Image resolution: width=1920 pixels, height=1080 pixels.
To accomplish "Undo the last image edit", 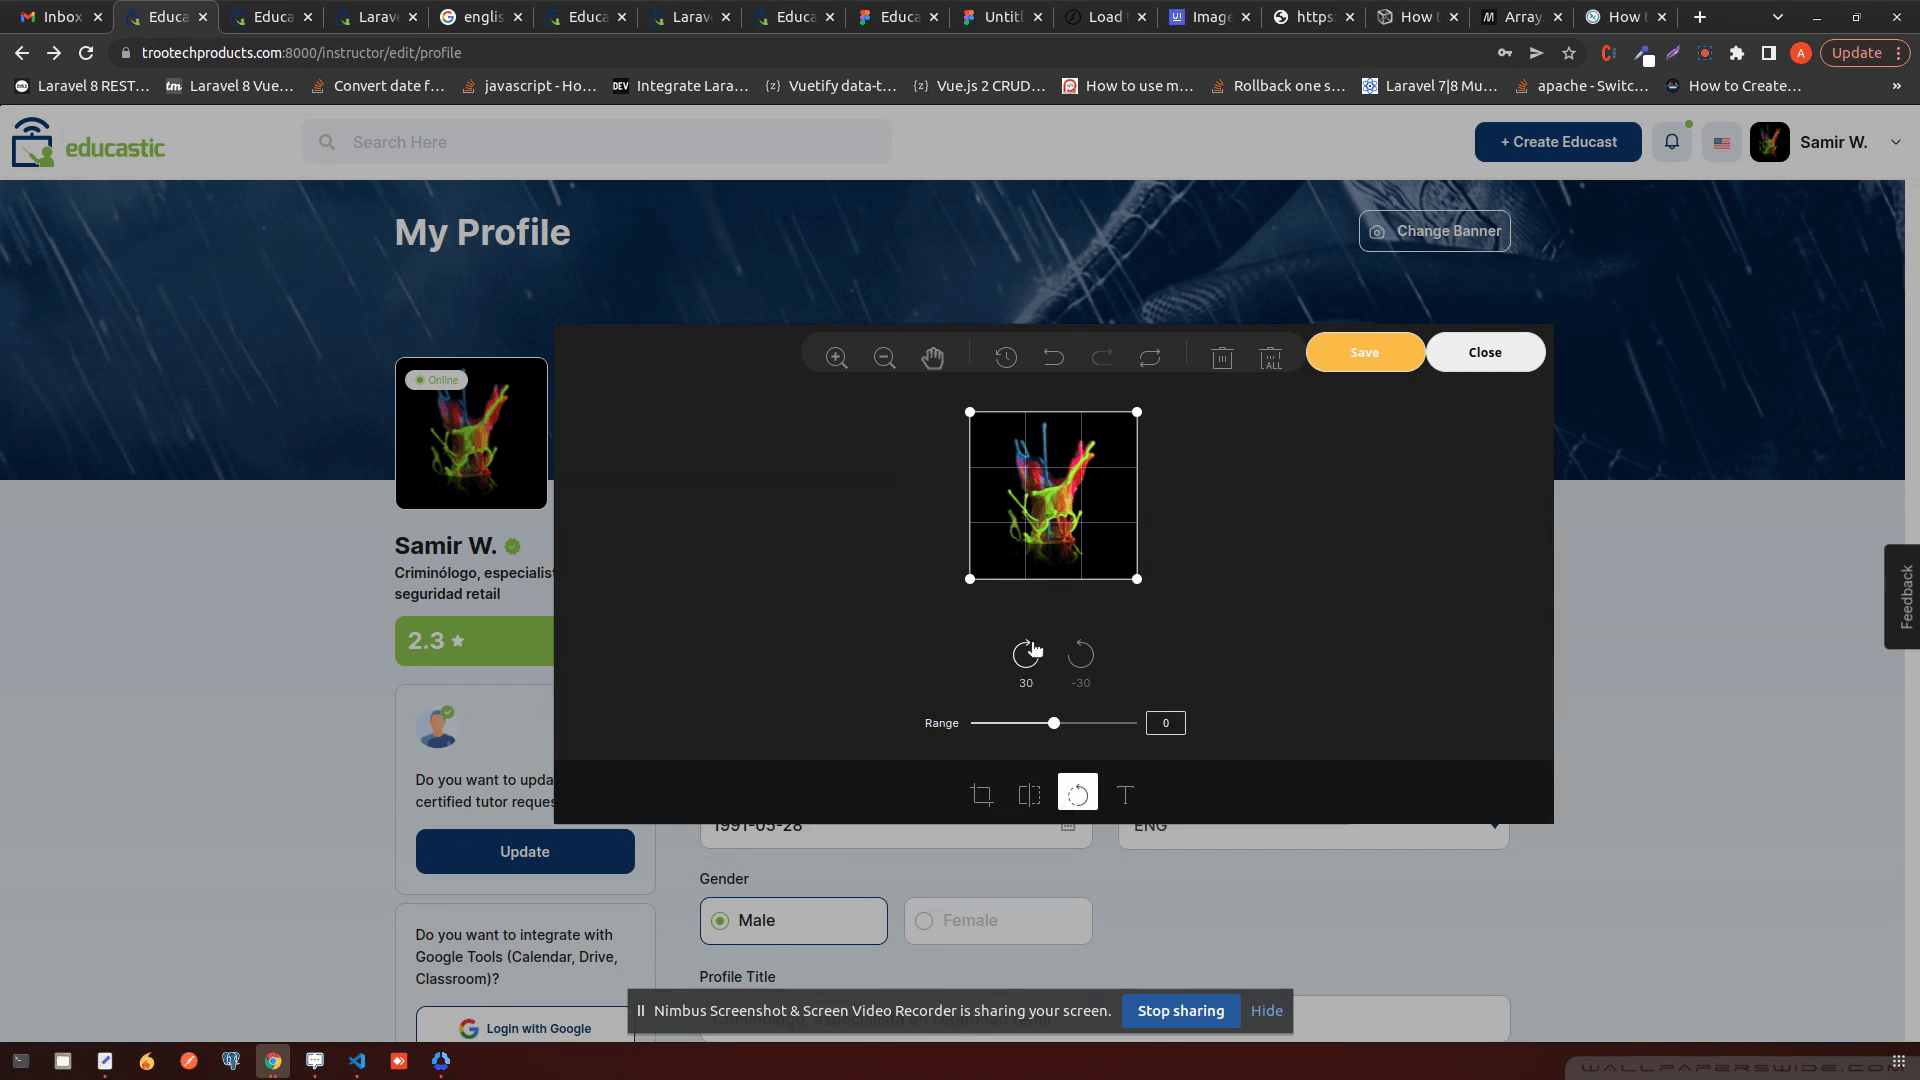I will coord(1054,357).
